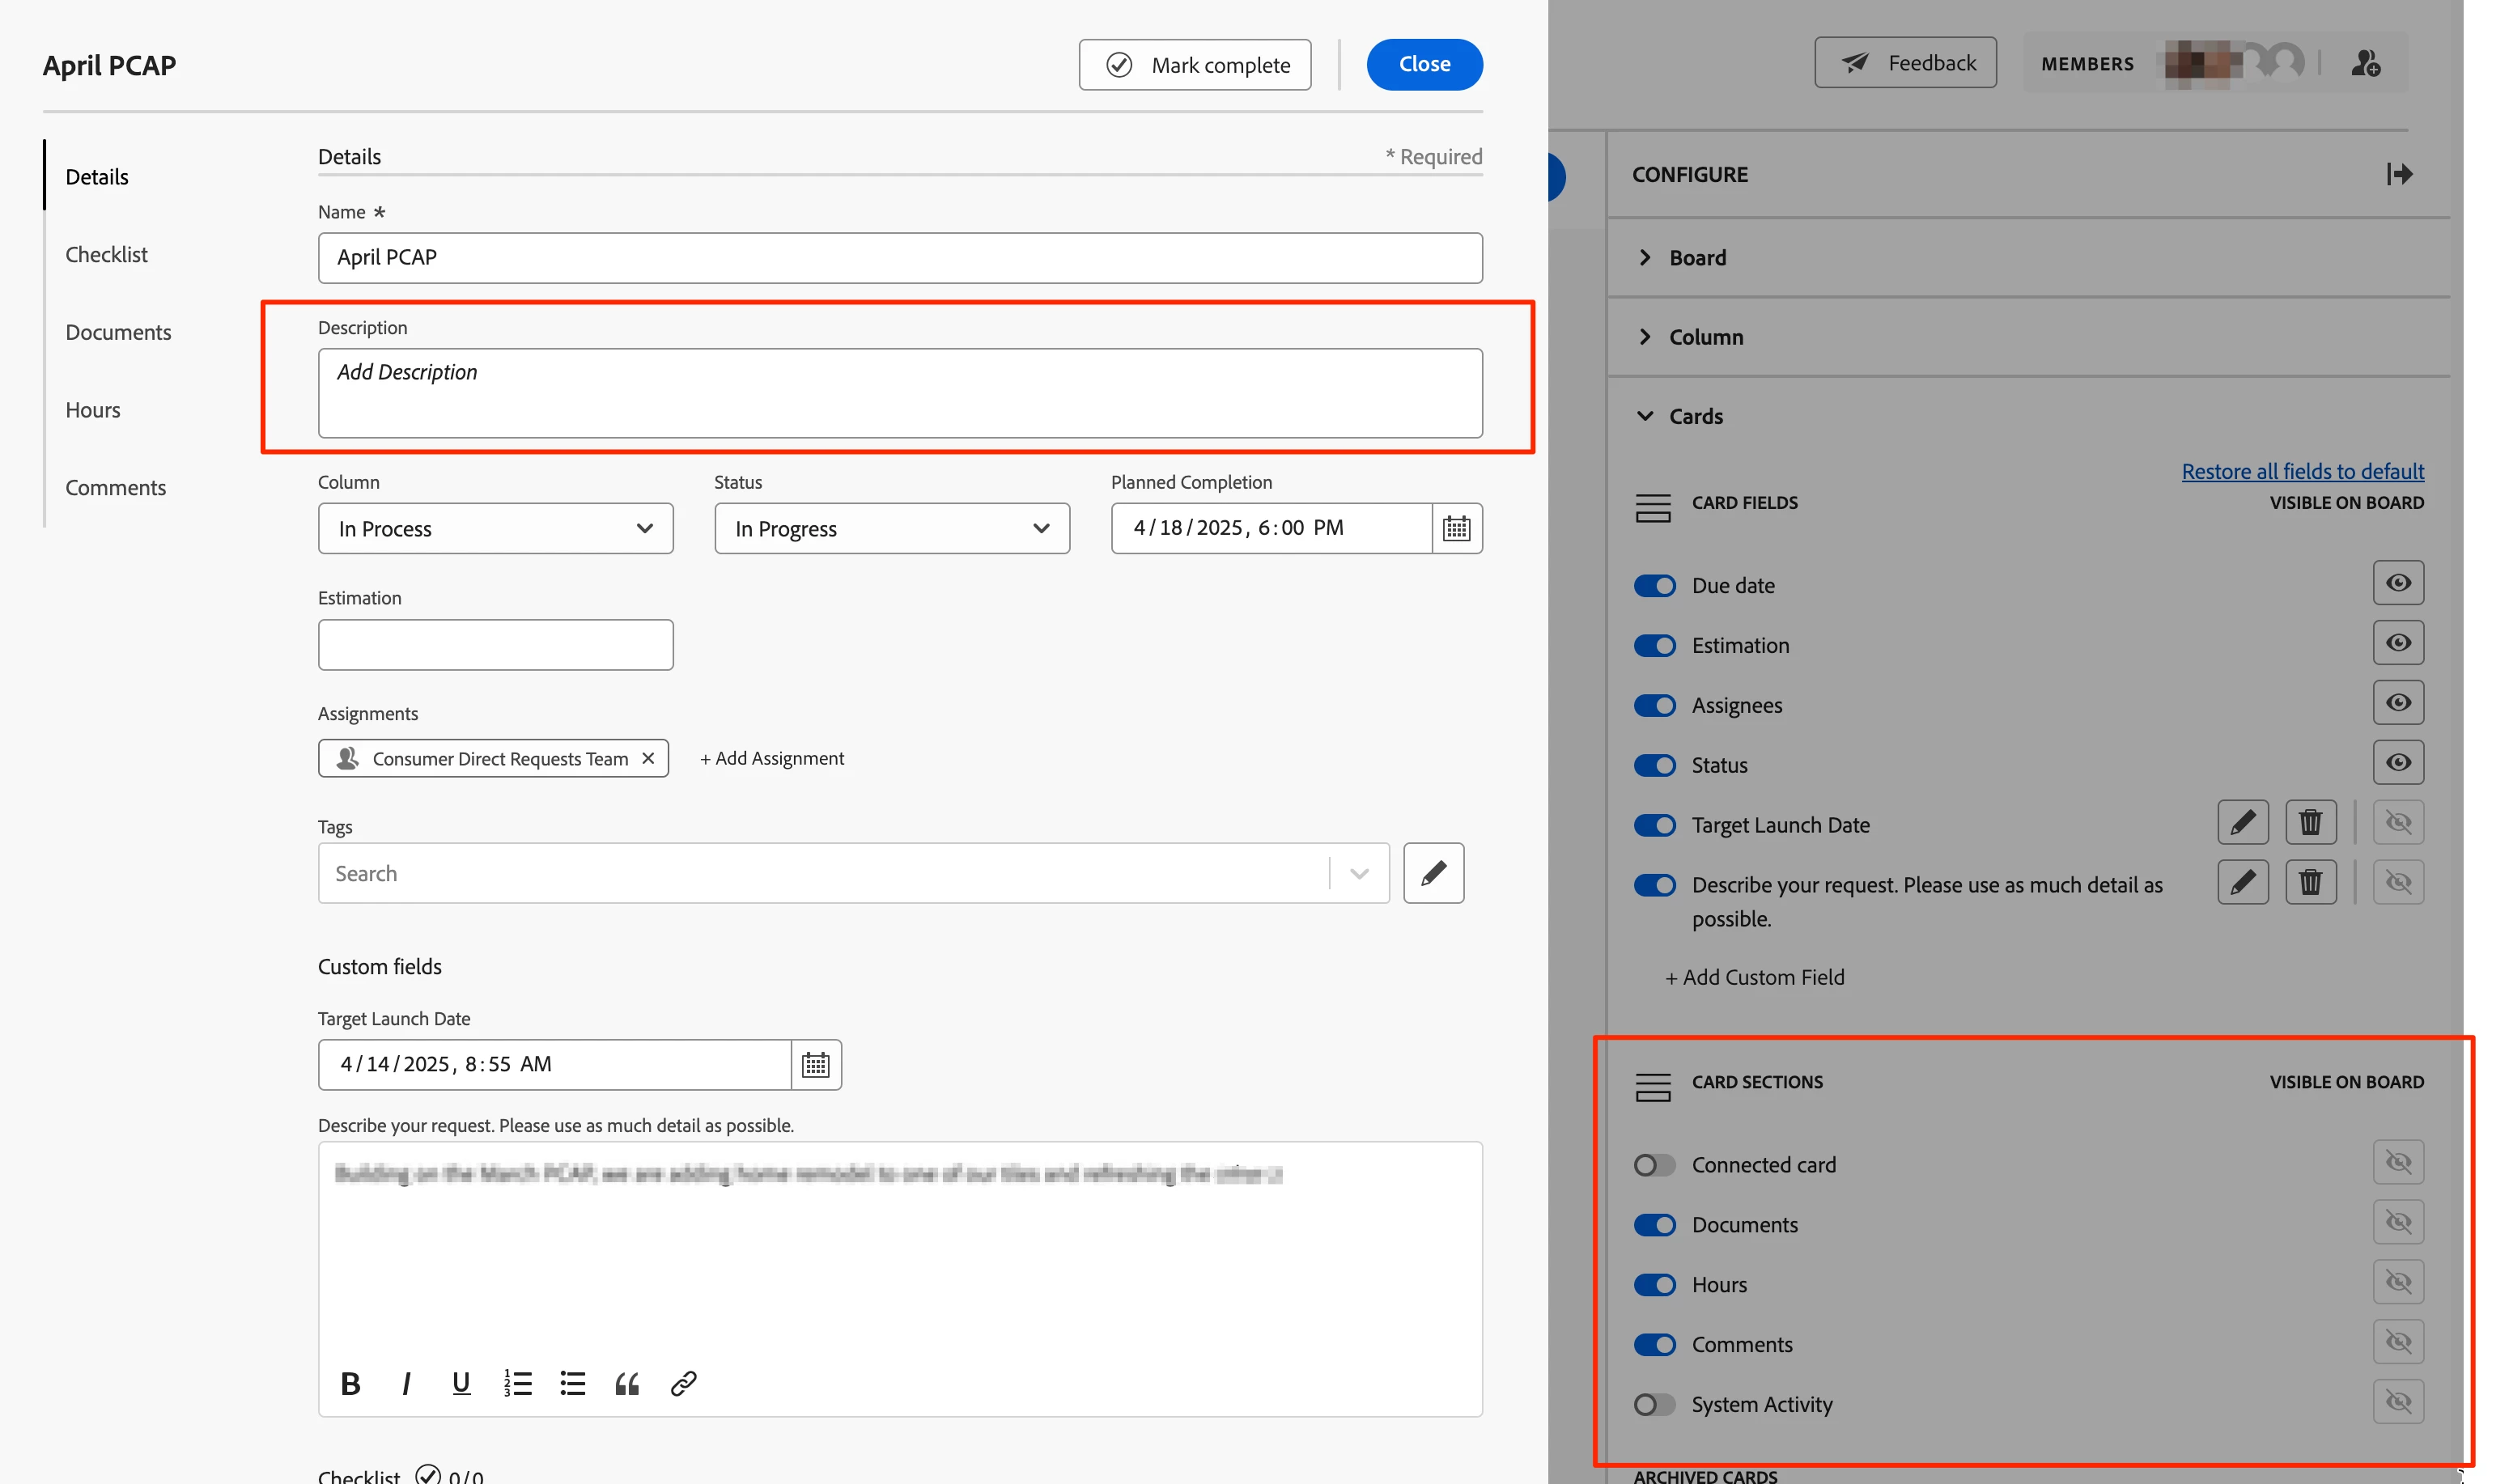Delete the Target Launch Date field

2310,823
